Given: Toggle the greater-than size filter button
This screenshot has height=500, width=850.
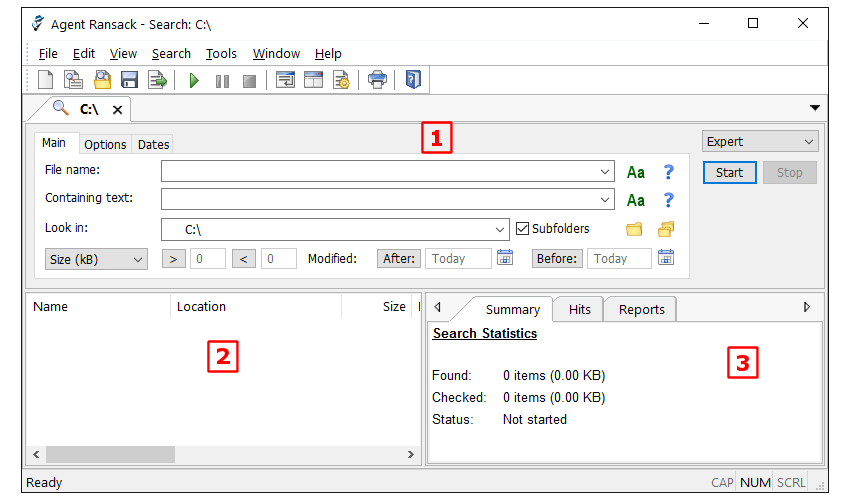Looking at the screenshot, I should (173, 259).
